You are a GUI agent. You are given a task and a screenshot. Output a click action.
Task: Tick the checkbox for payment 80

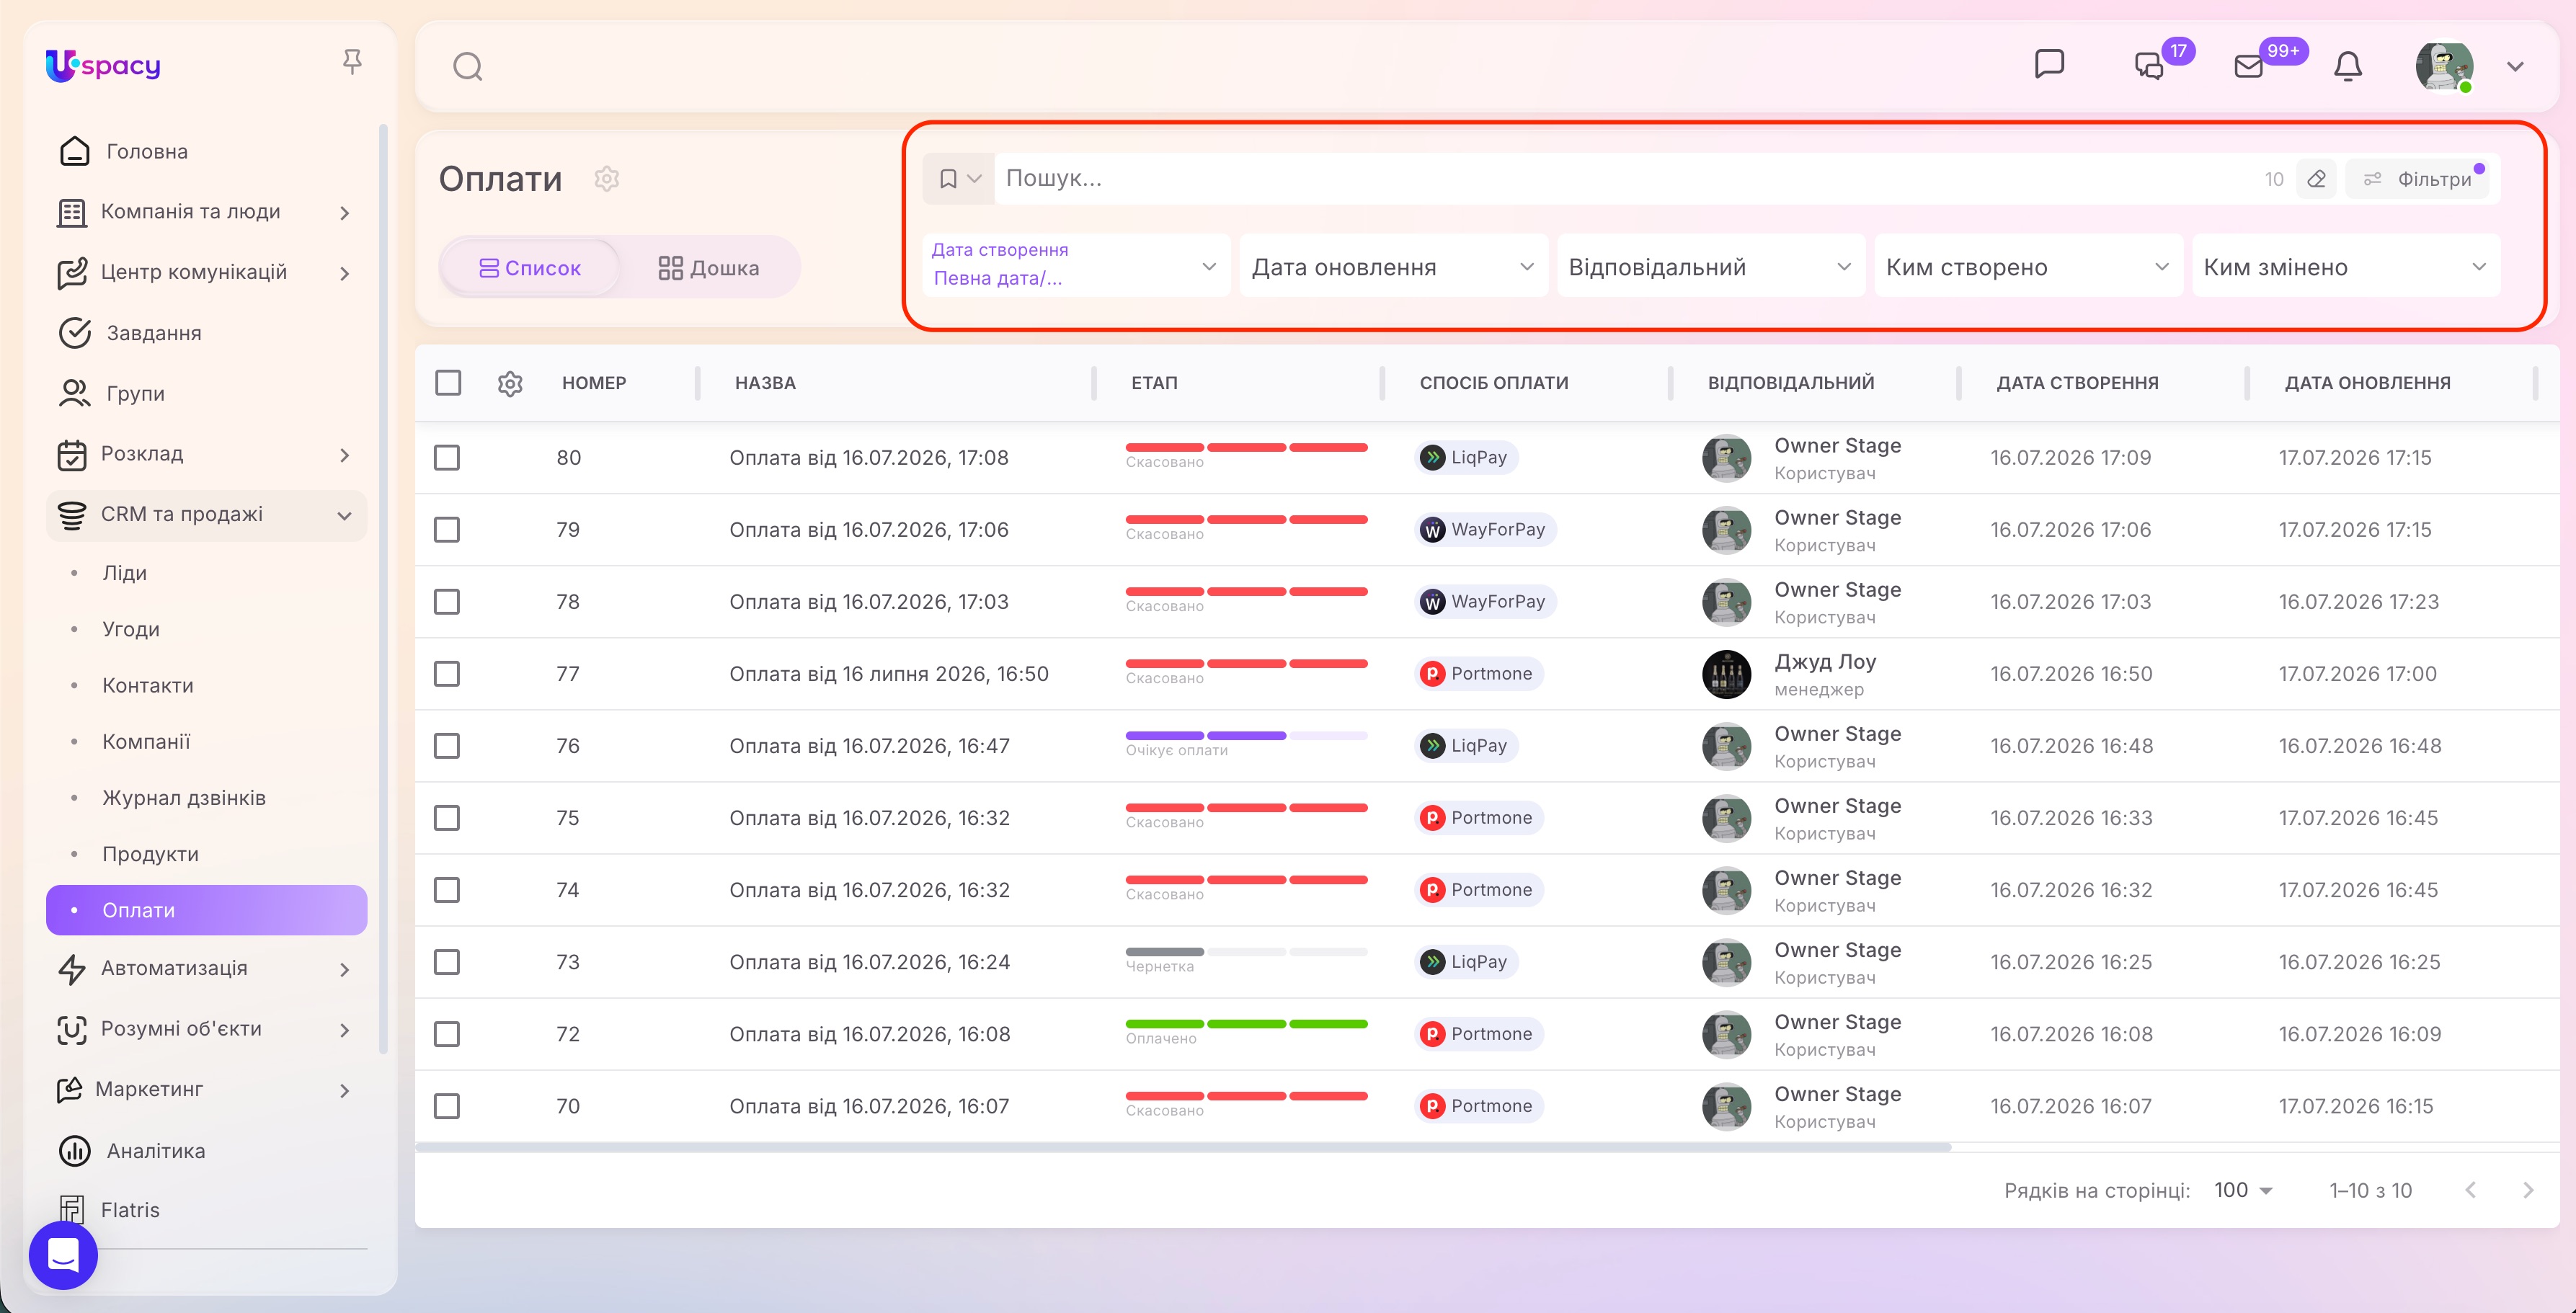point(447,458)
